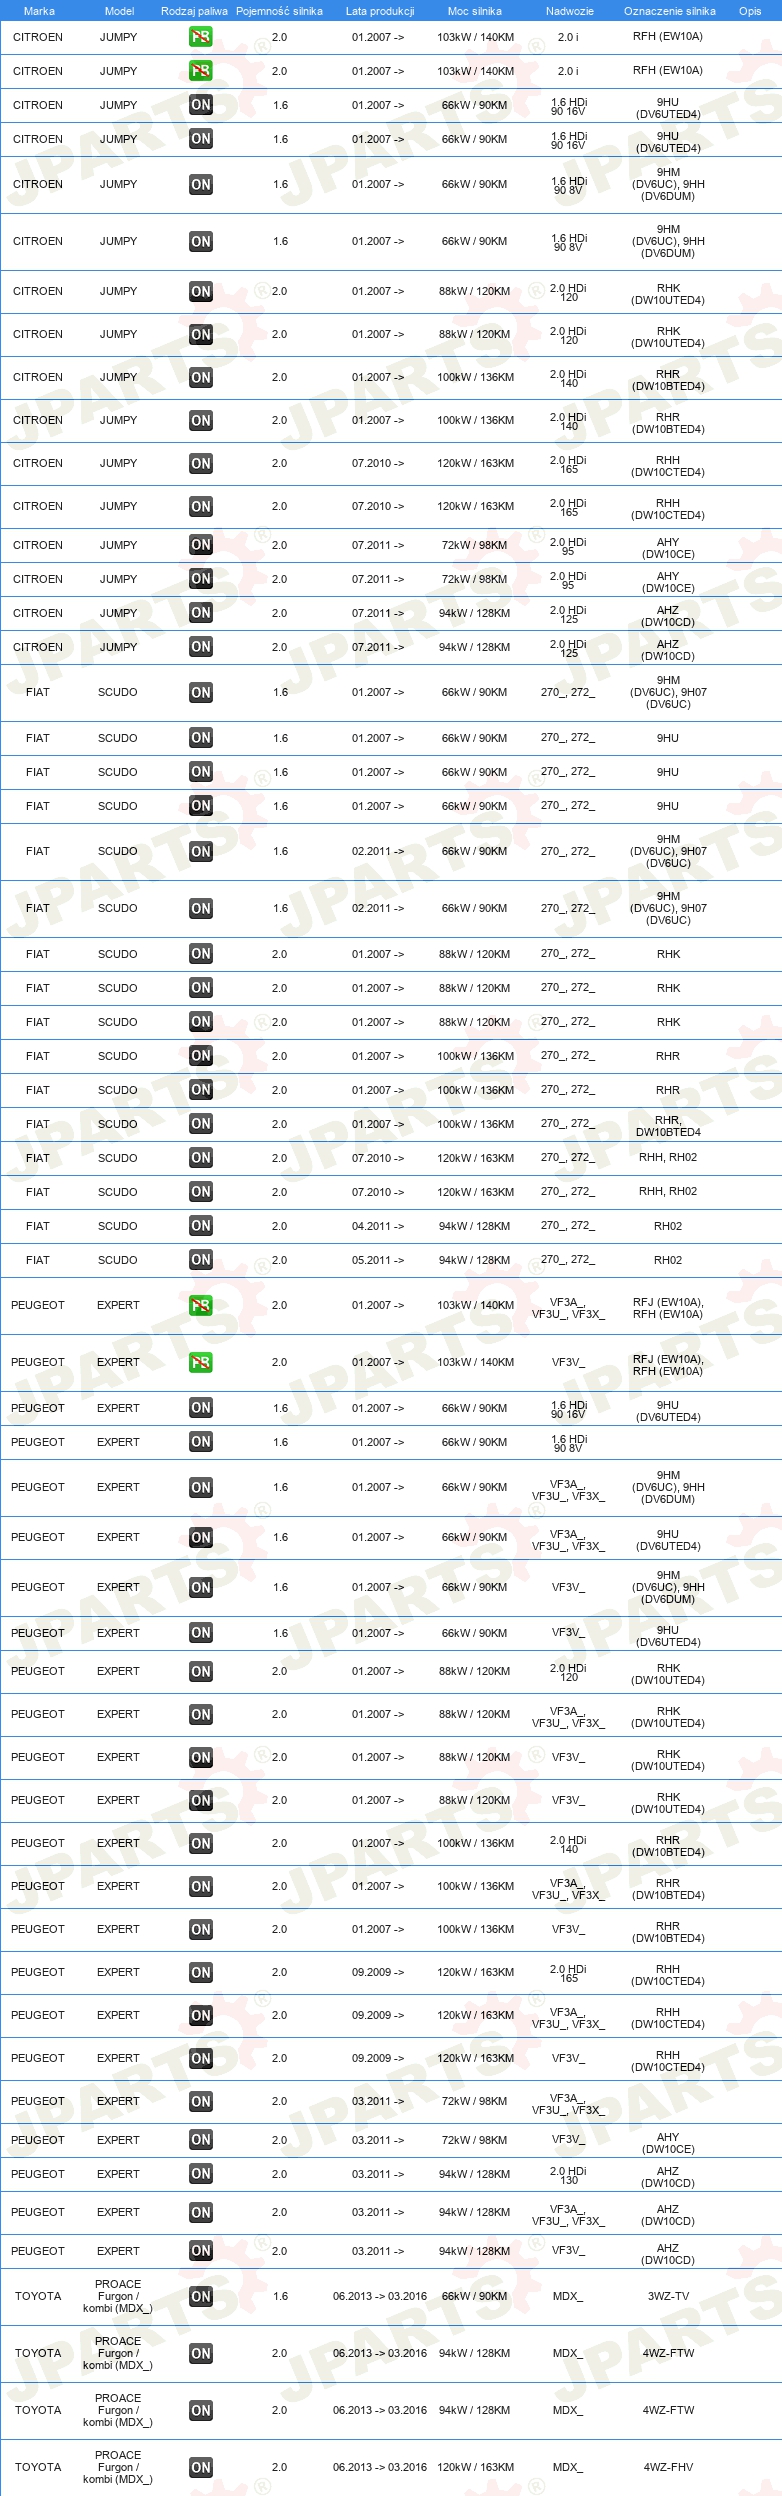Image resolution: width=782 pixels, height=2496 pixels.
Task: Click the ON icon in the Peugeot Expert 2.0 HDi 165 row
Action: 200,1972
